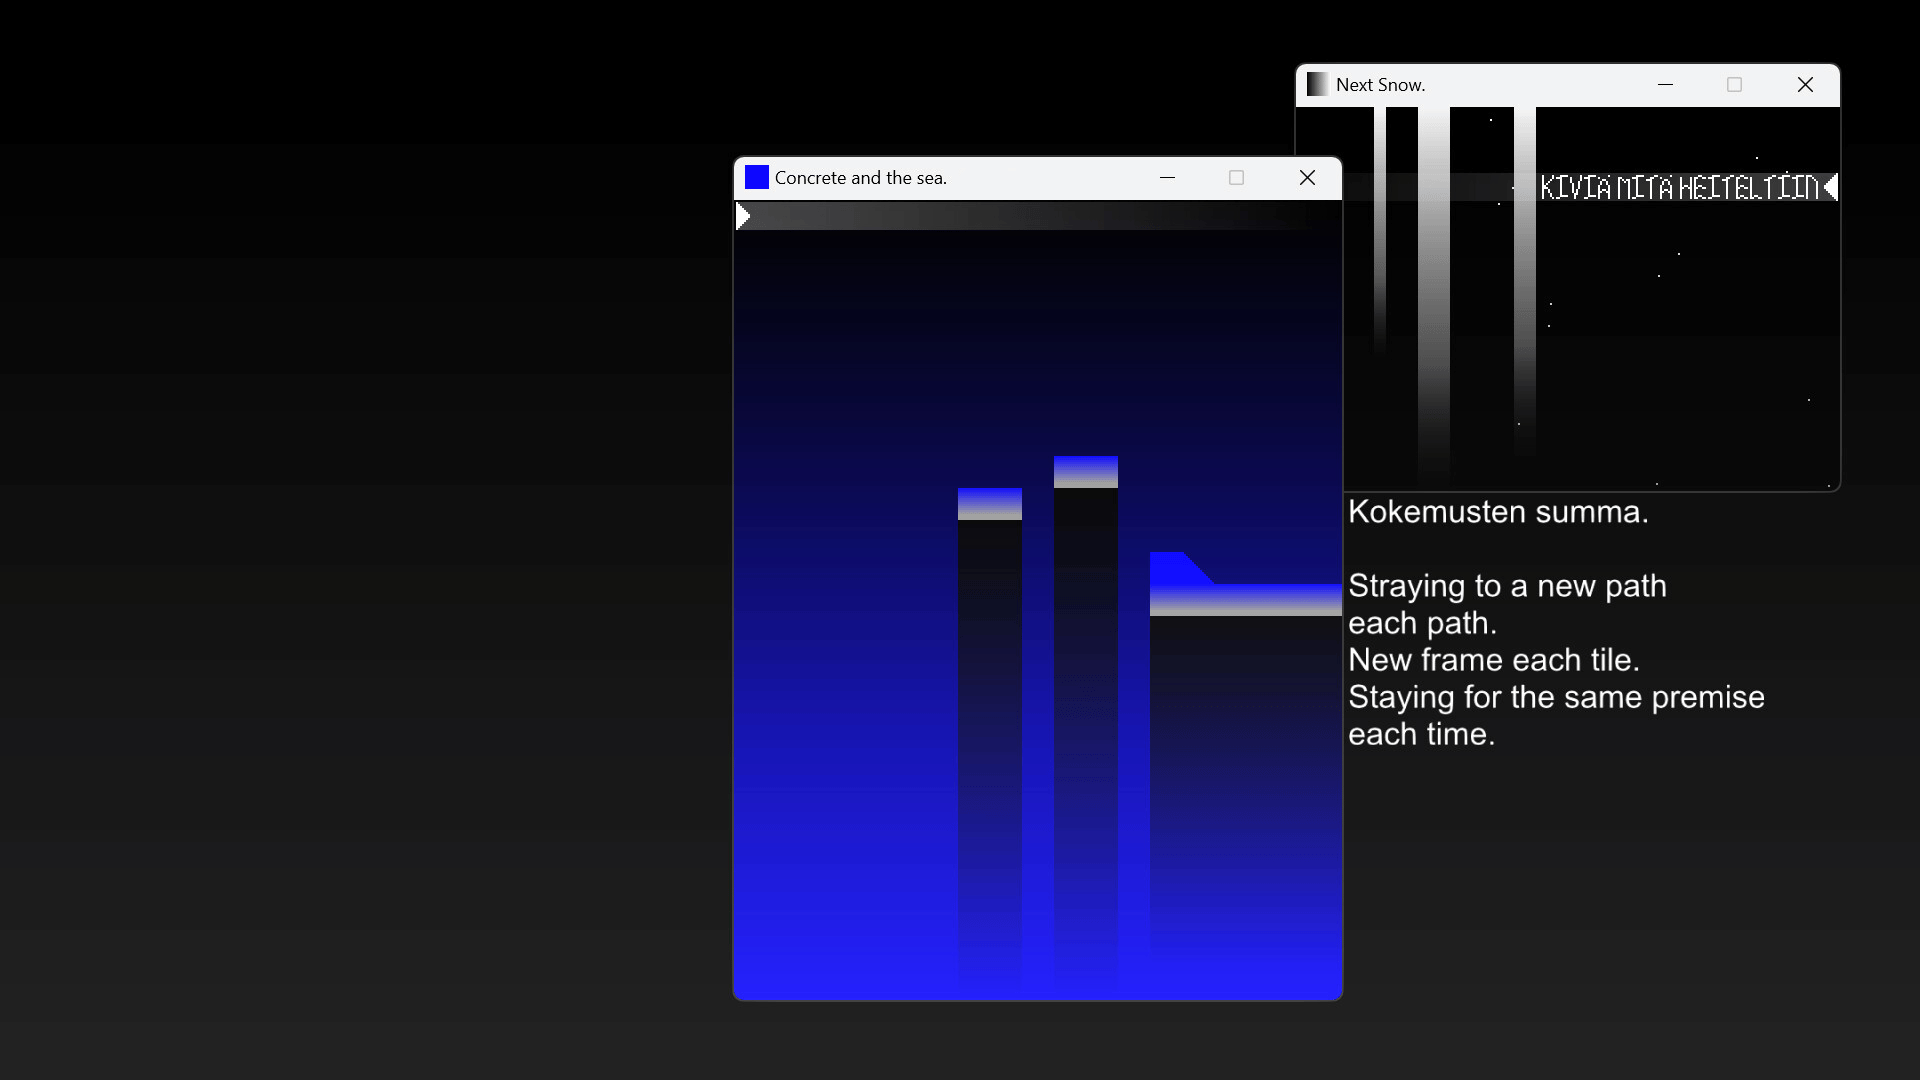The width and height of the screenshot is (1920, 1080).
Task: Maximize the Concrete and the sea window
Action: 1236,177
